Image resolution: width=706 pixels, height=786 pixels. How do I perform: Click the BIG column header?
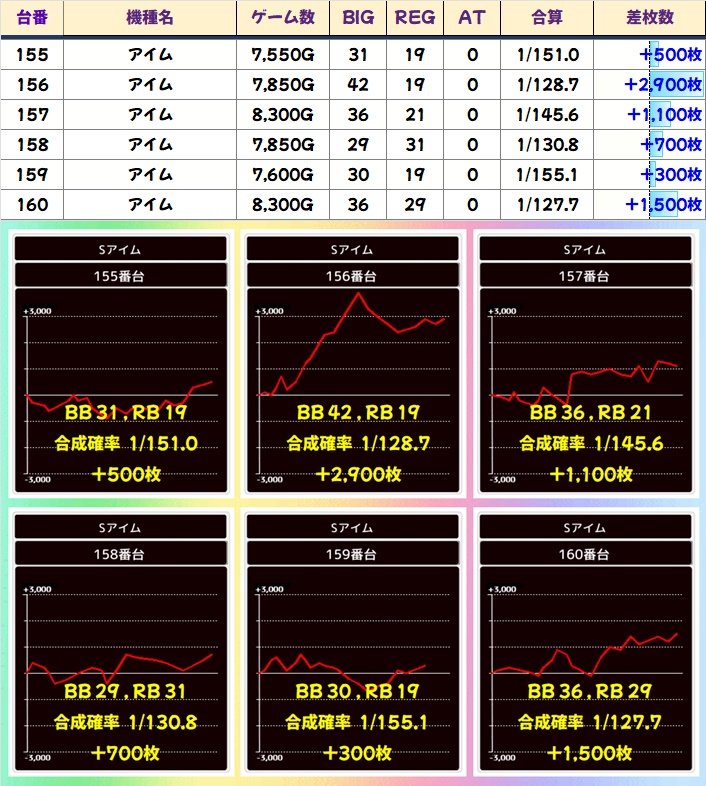[357, 18]
